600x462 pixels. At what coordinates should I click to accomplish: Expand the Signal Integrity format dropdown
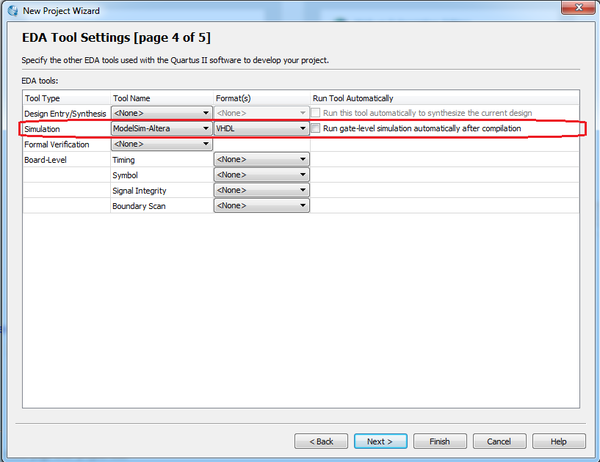tap(261, 190)
